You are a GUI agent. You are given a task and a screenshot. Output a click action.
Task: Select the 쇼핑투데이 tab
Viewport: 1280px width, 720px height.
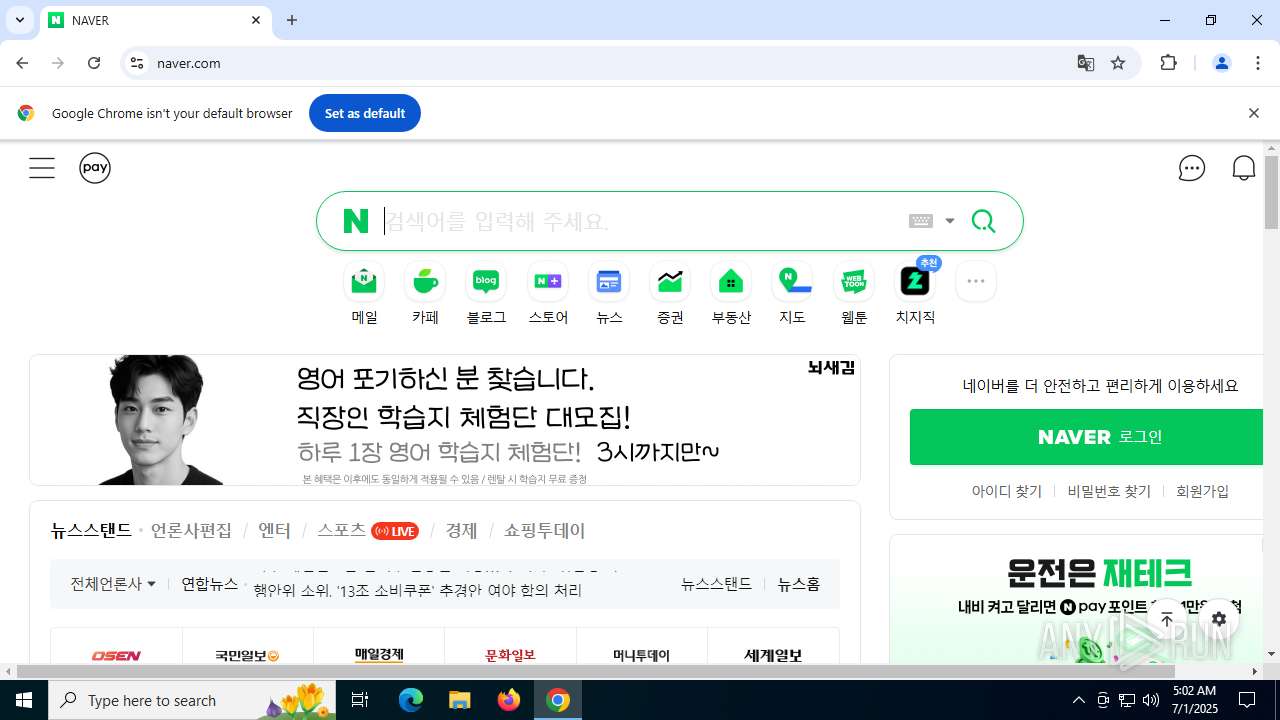pyautogui.click(x=544, y=531)
